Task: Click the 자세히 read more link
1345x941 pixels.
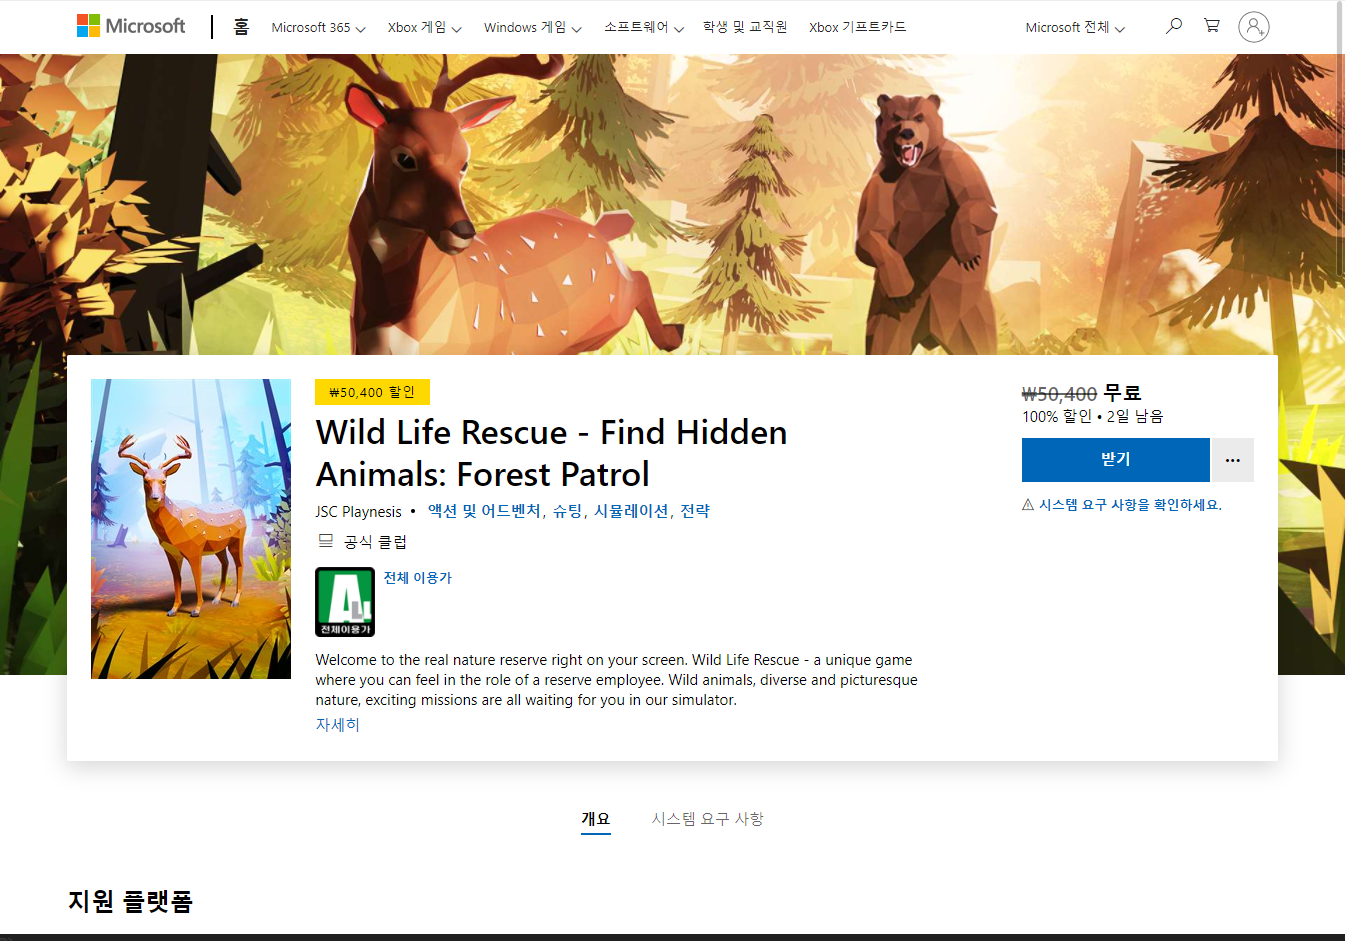Action: pyautogui.click(x=337, y=725)
